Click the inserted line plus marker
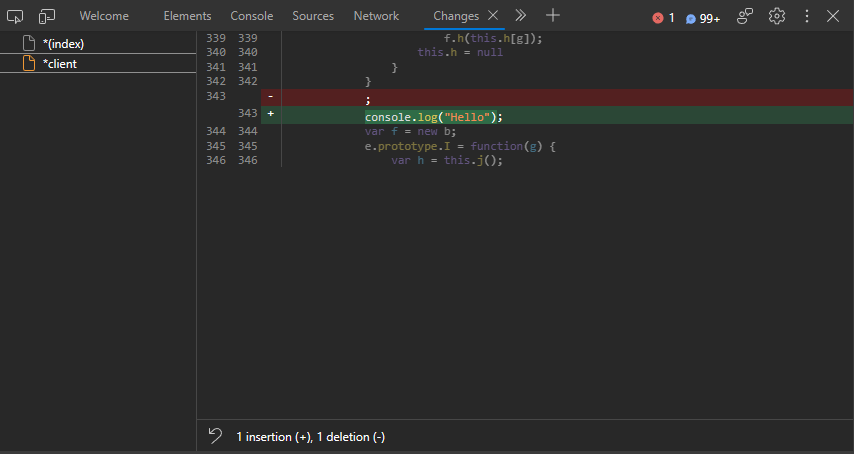Screen dimensions: 854x454 pyautogui.click(x=271, y=113)
